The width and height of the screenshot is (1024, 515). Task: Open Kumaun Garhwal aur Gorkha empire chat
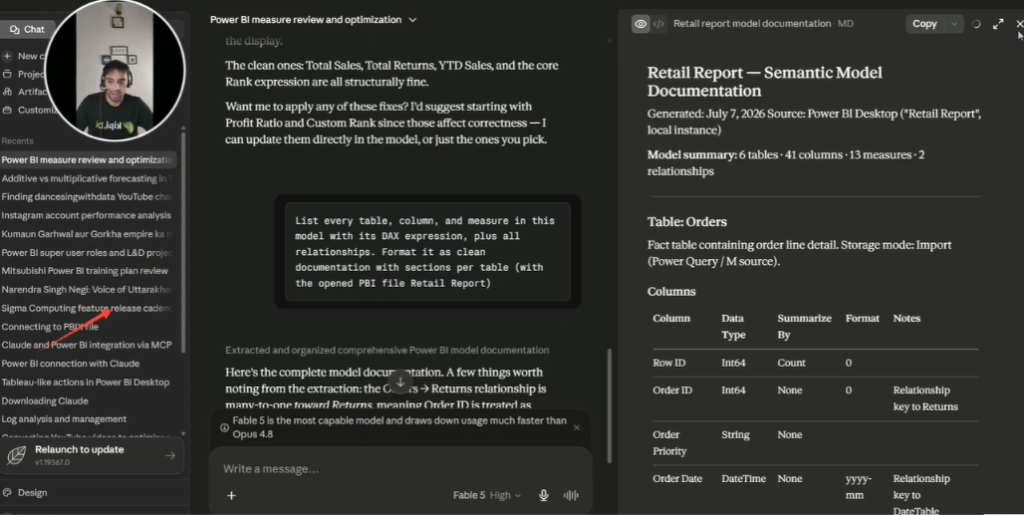point(88,234)
